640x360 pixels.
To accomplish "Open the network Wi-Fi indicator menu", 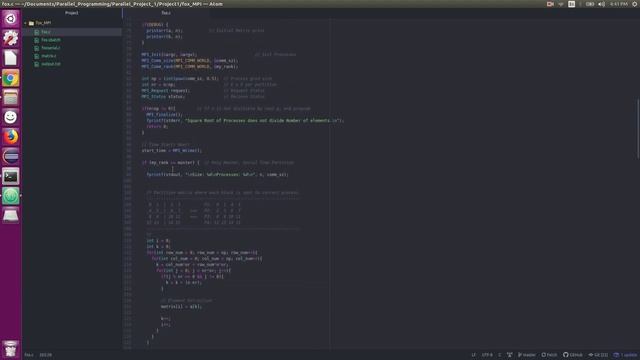I will (561, 4).
